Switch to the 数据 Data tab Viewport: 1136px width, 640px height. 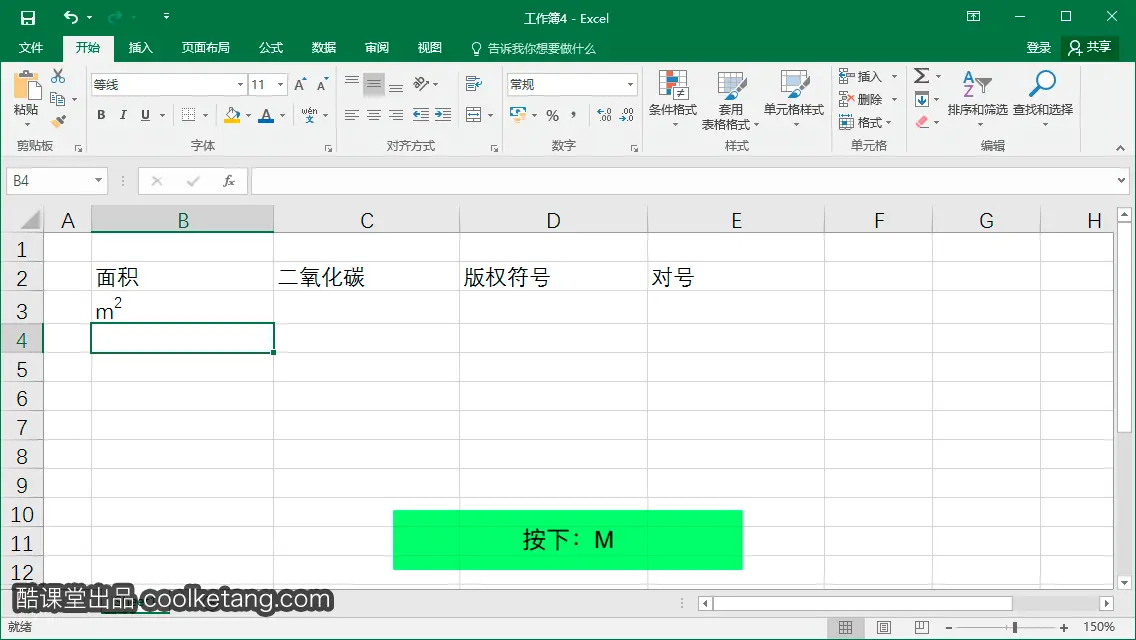pyautogui.click(x=324, y=48)
